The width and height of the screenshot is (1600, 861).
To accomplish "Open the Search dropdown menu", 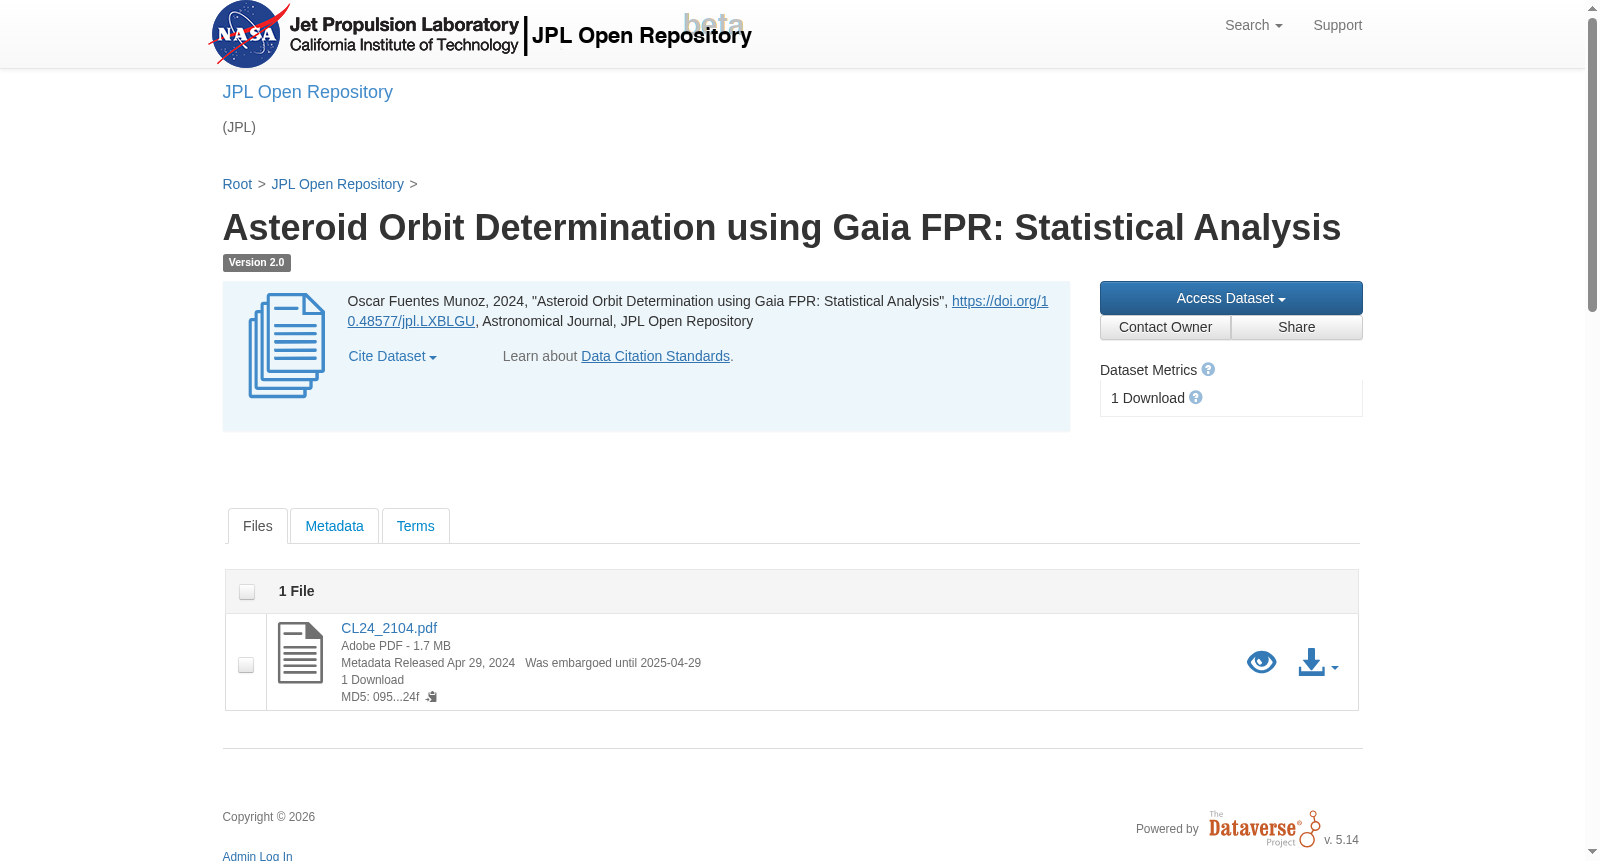I will point(1253,25).
